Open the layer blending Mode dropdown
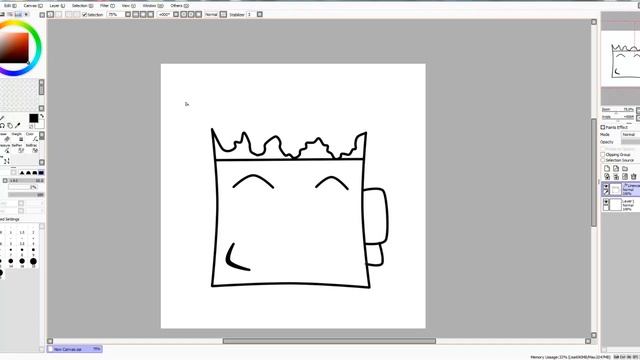 [630, 134]
